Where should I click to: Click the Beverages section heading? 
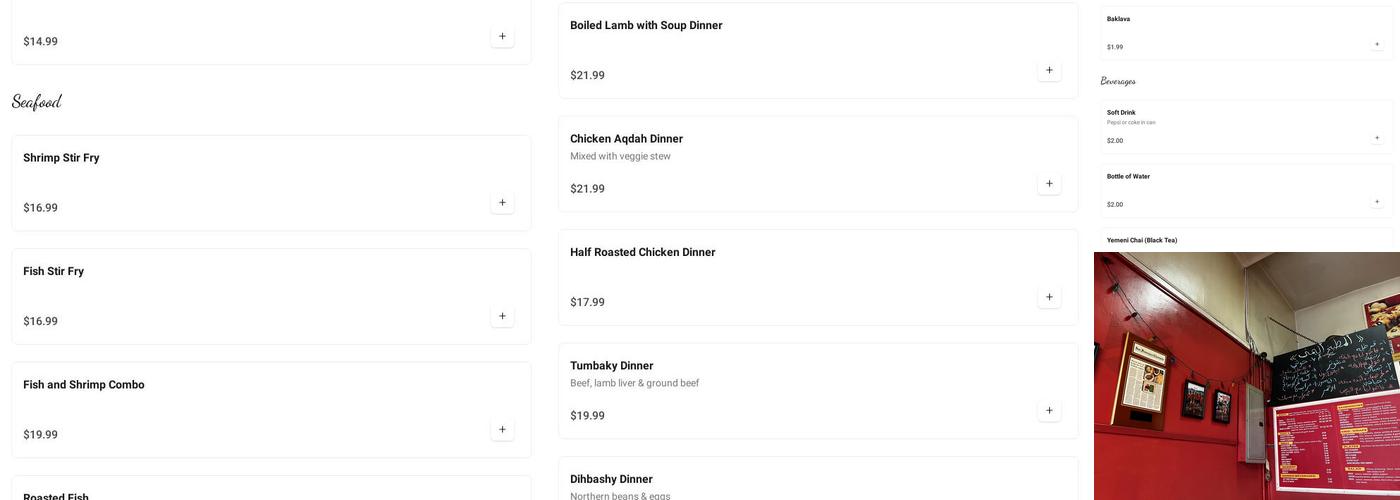[x=1118, y=82]
